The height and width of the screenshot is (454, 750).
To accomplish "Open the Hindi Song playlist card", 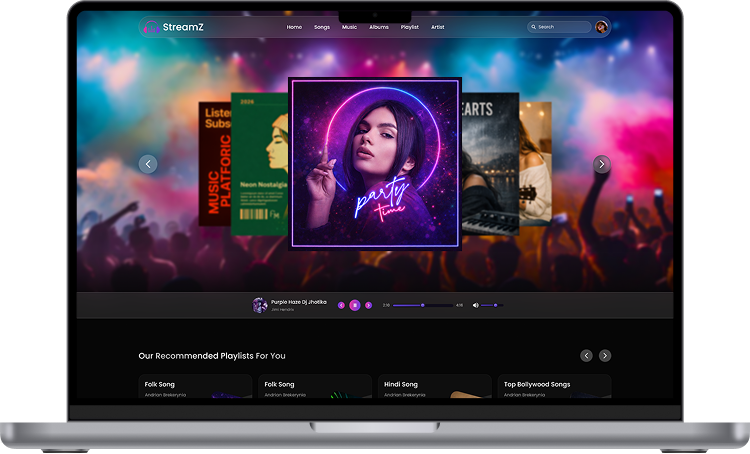I will point(435,386).
